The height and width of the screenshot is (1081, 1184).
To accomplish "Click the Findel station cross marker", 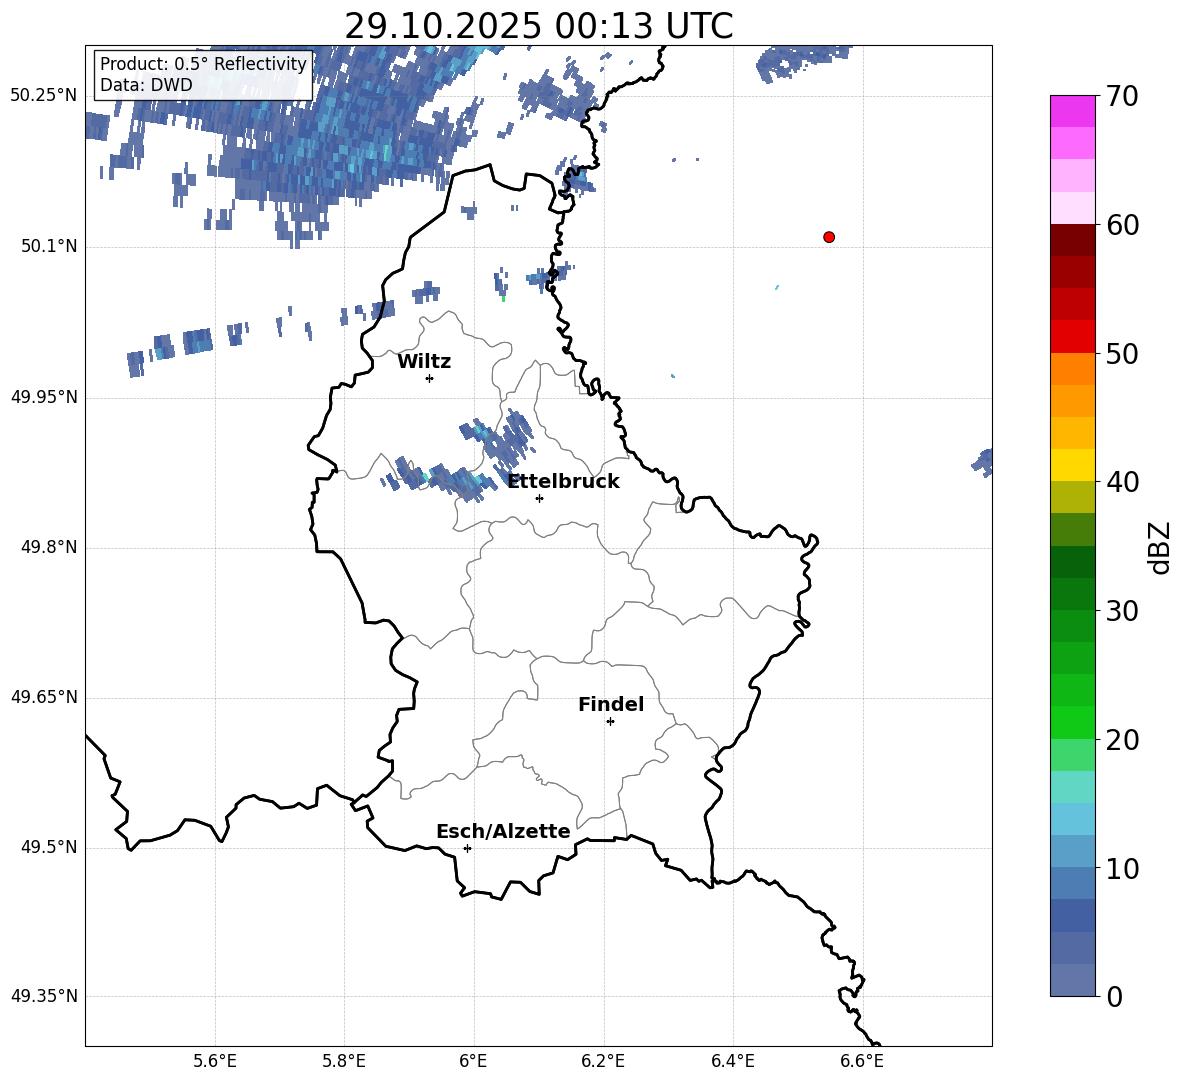I will click(610, 722).
